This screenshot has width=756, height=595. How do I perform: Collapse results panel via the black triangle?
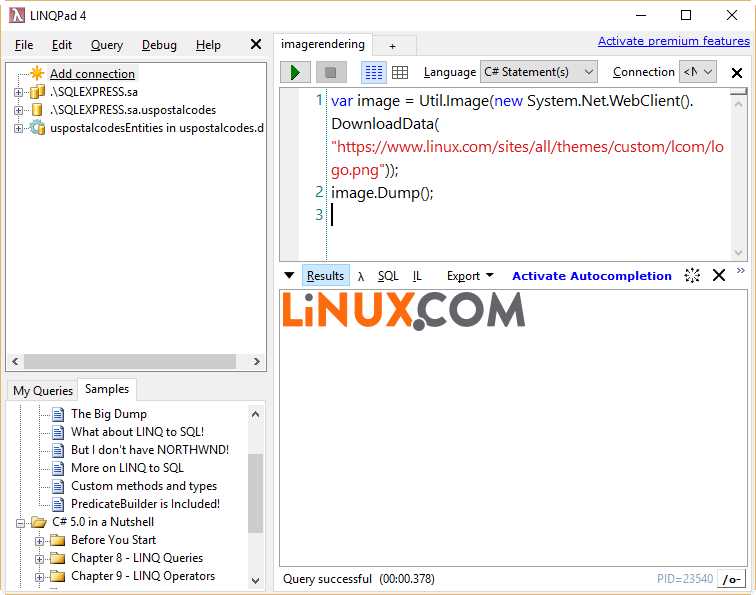289,275
